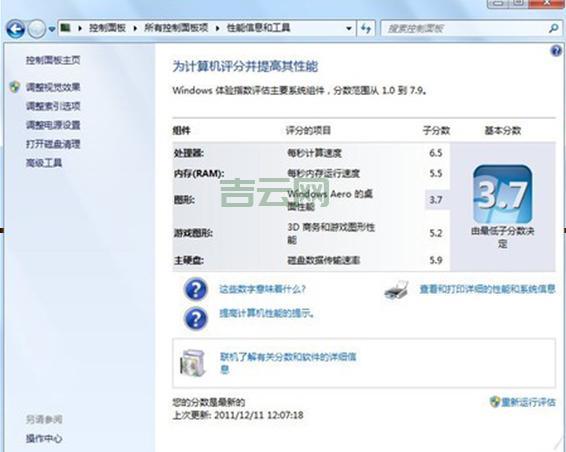Expand the chevron after the address bar icon
This screenshot has height=452, width=566.
coord(80,28)
